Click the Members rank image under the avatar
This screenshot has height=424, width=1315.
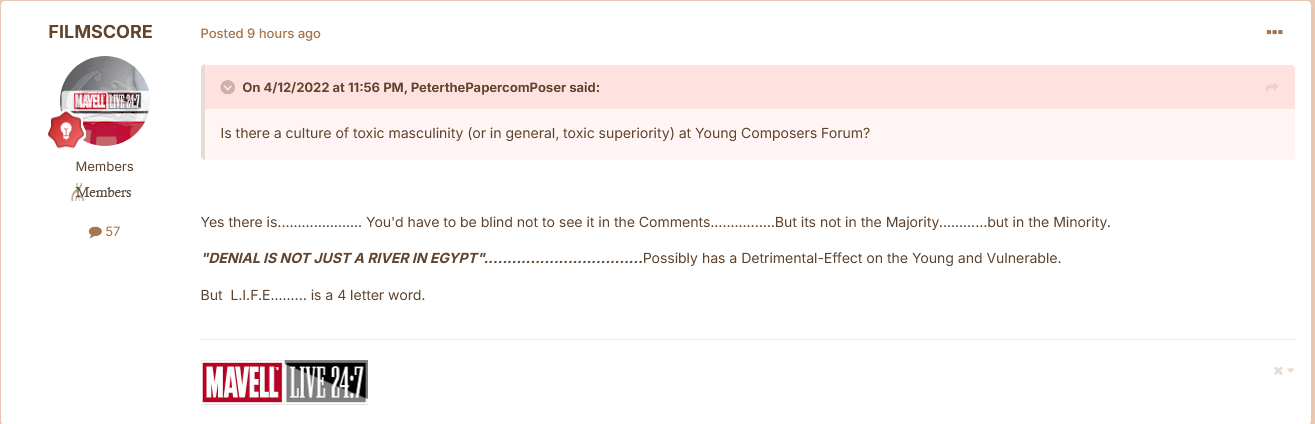coord(104,192)
